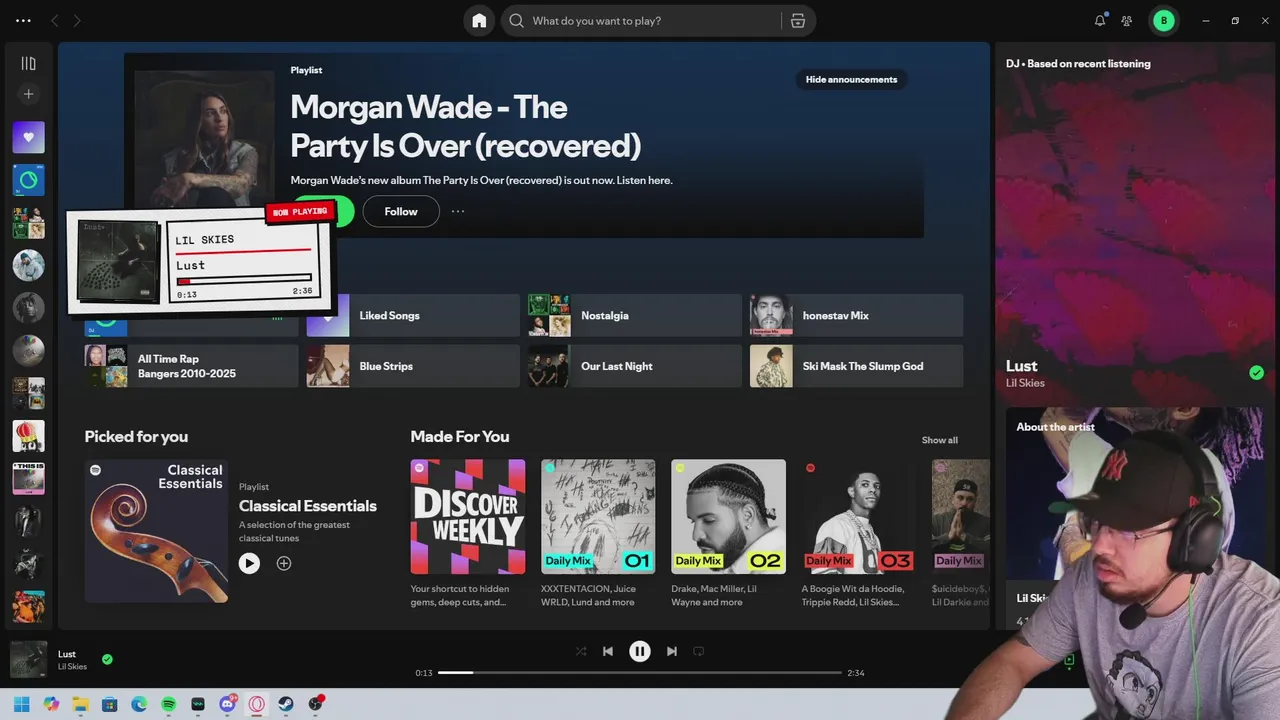Hide announcements
This screenshot has height=720, width=1280.
851,79
